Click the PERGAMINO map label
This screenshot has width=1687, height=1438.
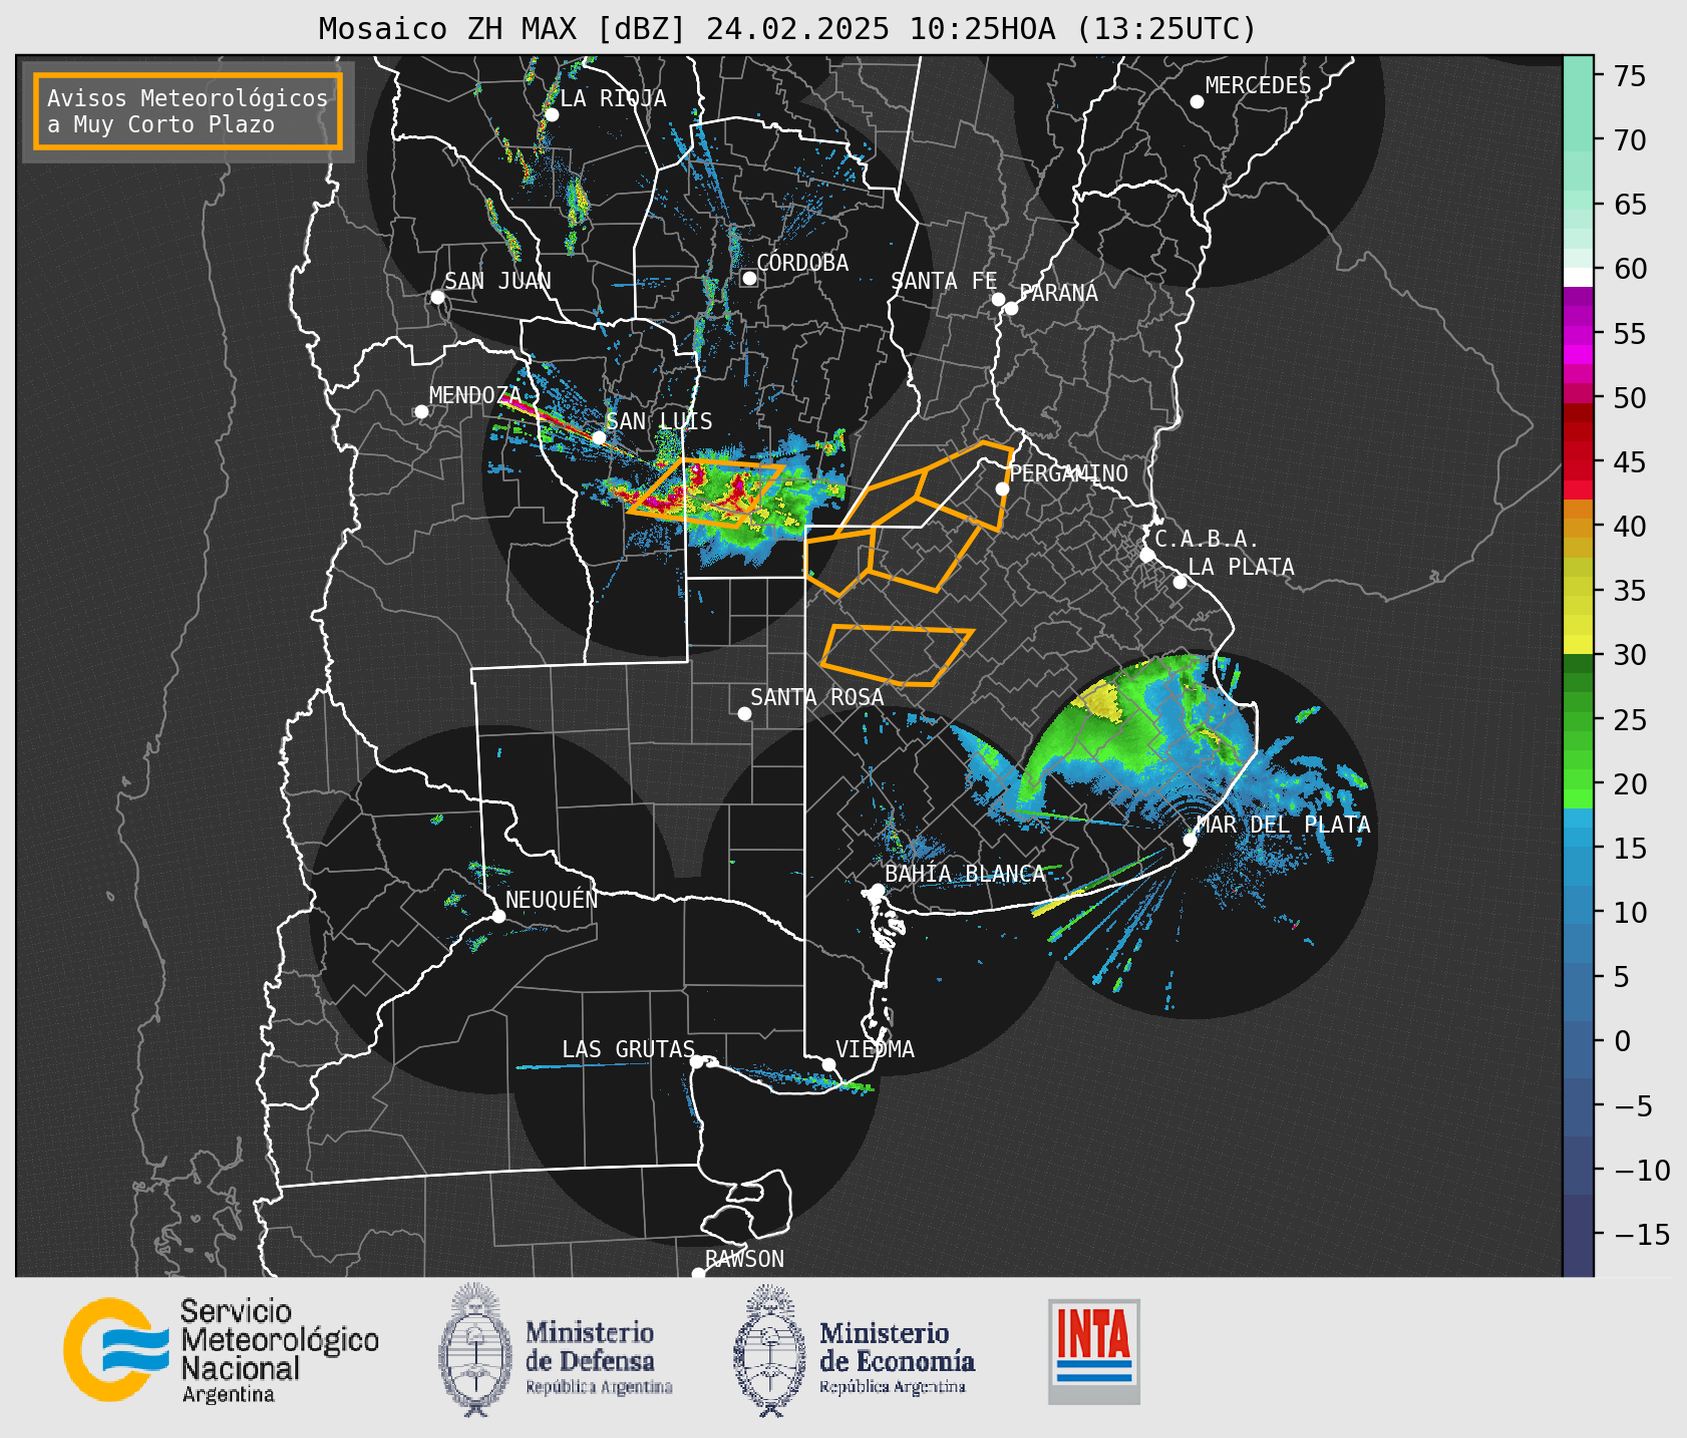(x=1069, y=473)
